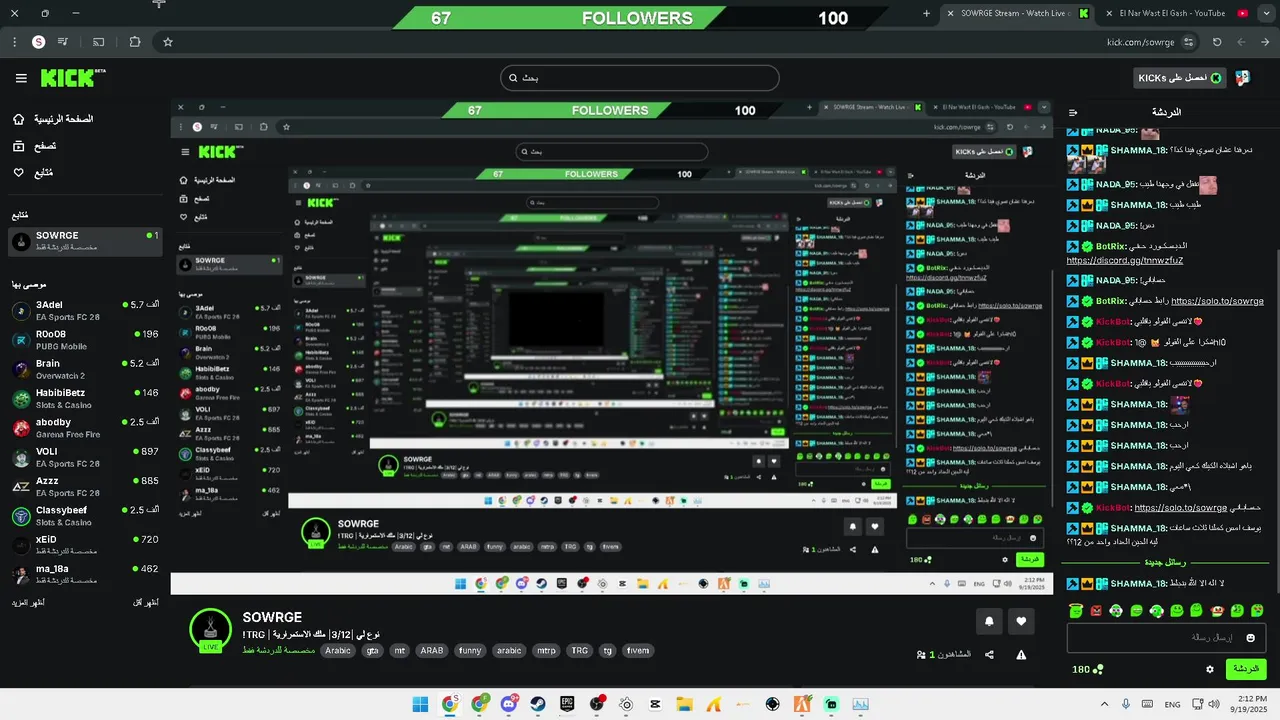Open site info icon beside kick.com/sowrge
This screenshot has width=1280, height=720.
pyautogui.click(x=1188, y=42)
